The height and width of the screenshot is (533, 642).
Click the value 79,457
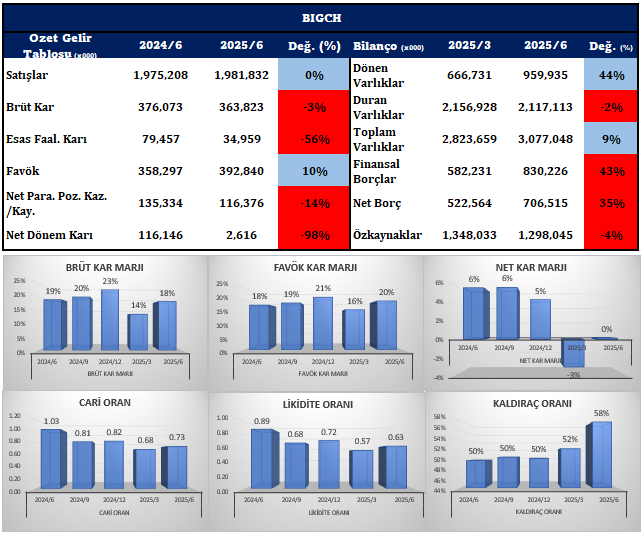[x=160, y=139]
